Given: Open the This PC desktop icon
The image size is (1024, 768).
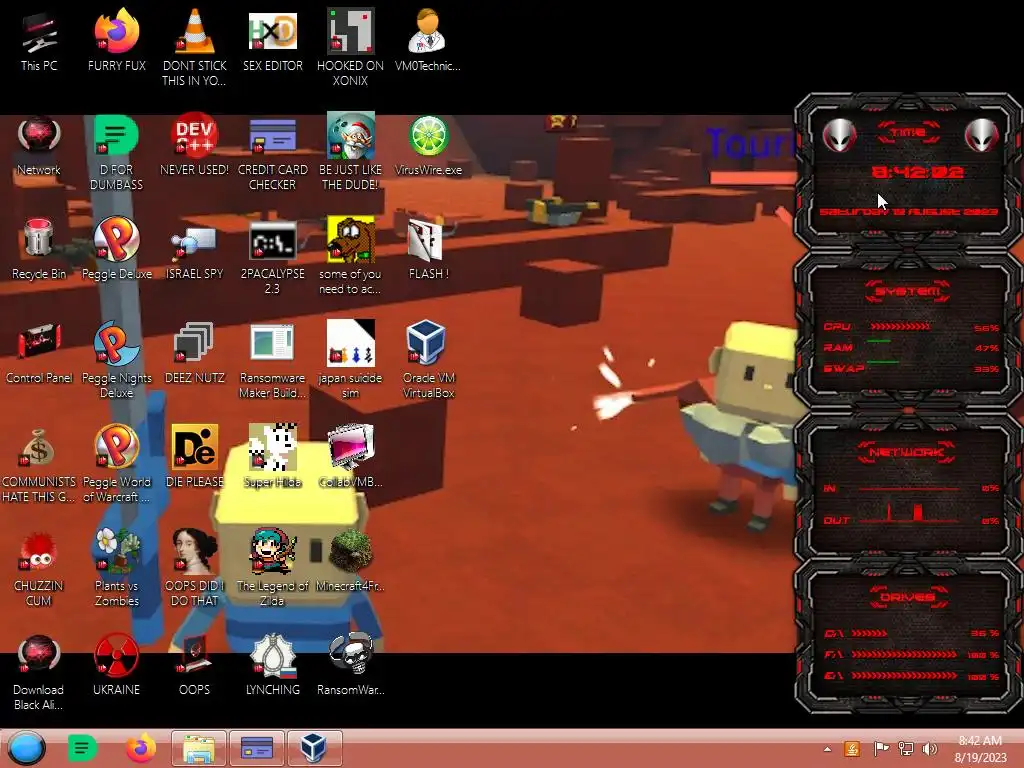Looking at the screenshot, I should [39, 42].
